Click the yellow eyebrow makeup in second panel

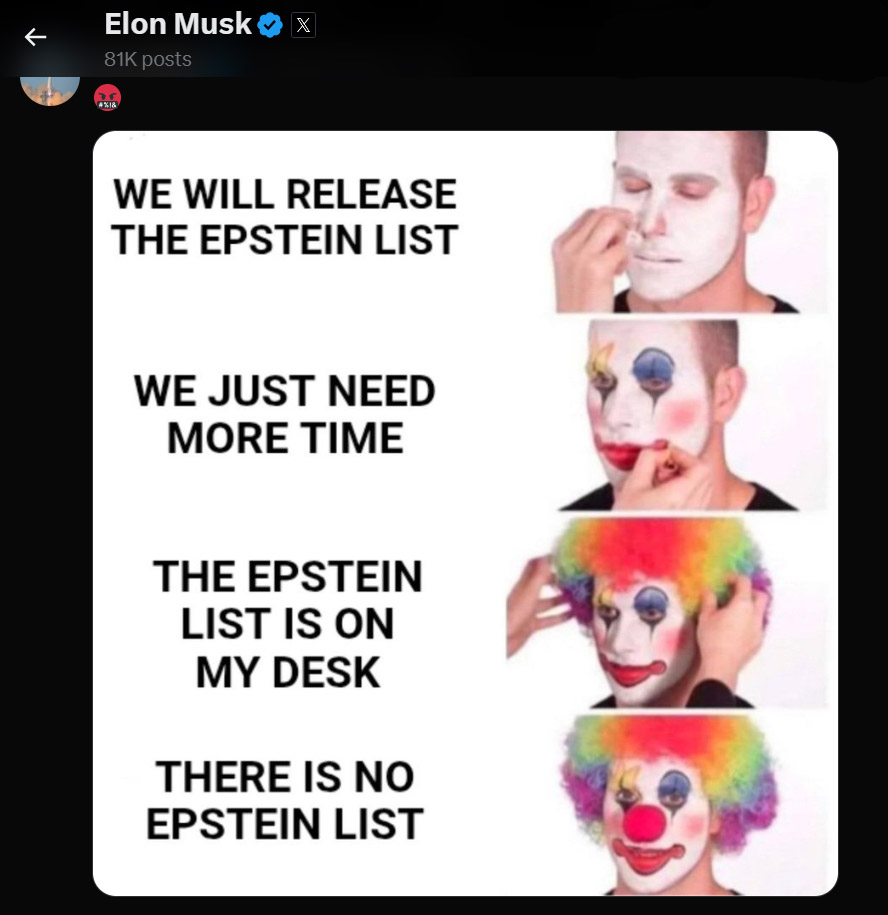[x=600, y=359]
